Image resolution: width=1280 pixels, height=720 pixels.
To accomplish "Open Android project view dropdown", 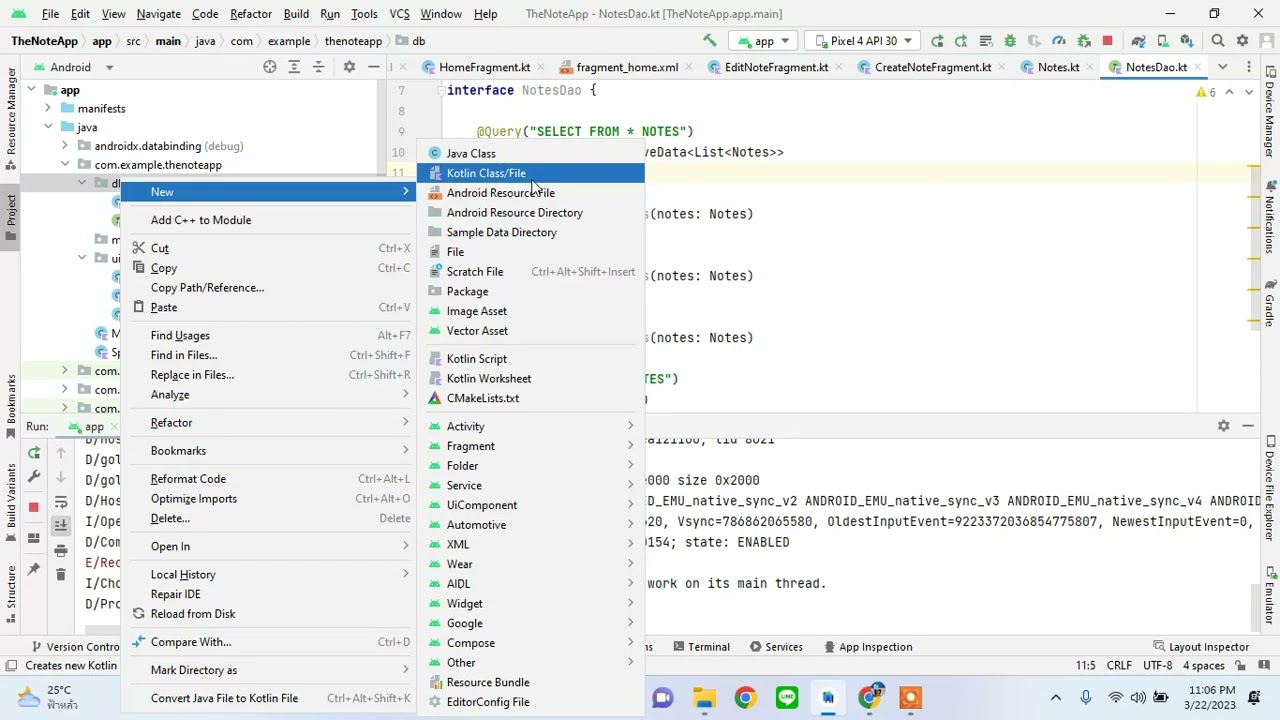I will coord(75,67).
